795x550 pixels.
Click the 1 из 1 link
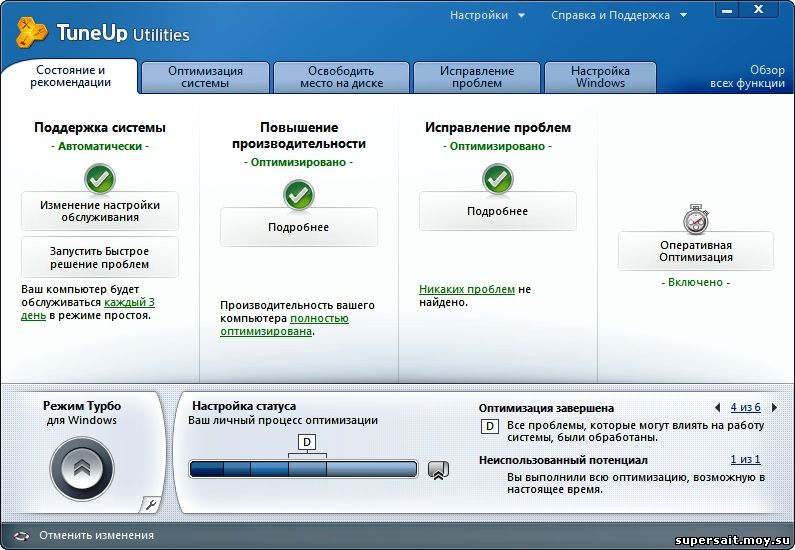(x=745, y=459)
